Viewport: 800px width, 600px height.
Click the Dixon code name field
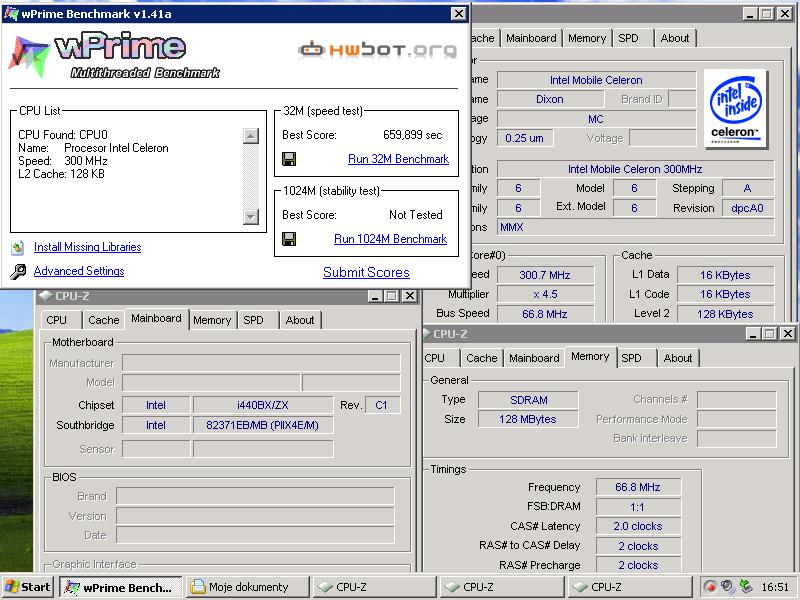click(550, 99)
